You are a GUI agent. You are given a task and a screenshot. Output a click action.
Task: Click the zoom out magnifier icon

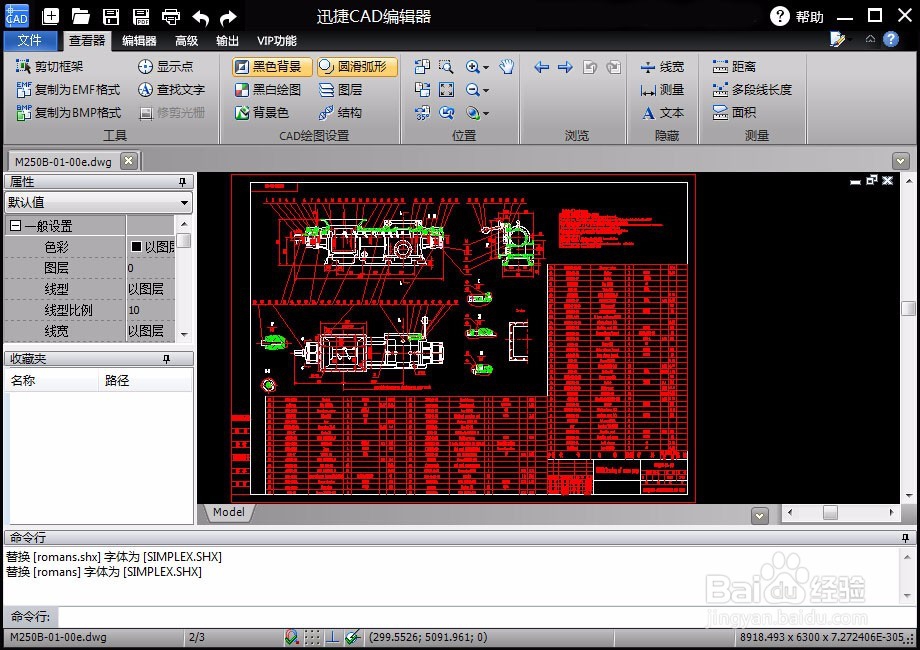pyautogui.click(x=473, y=89)
